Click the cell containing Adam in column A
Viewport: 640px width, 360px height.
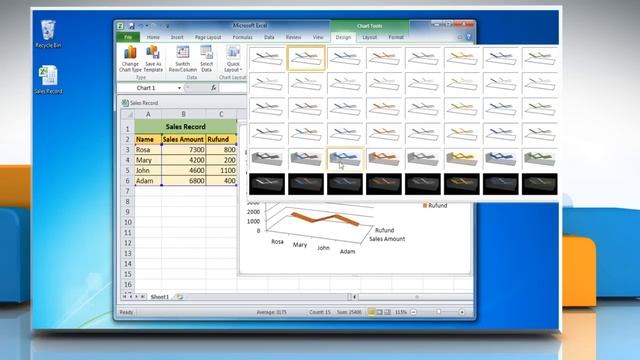click(x=148, y=180)
